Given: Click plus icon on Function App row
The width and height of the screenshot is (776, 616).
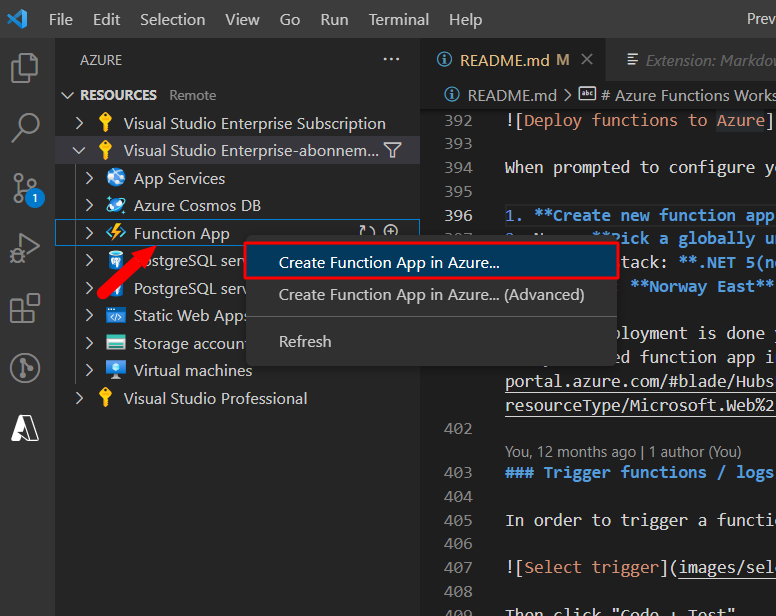Looking at the screenshot, I should (391, 231).
